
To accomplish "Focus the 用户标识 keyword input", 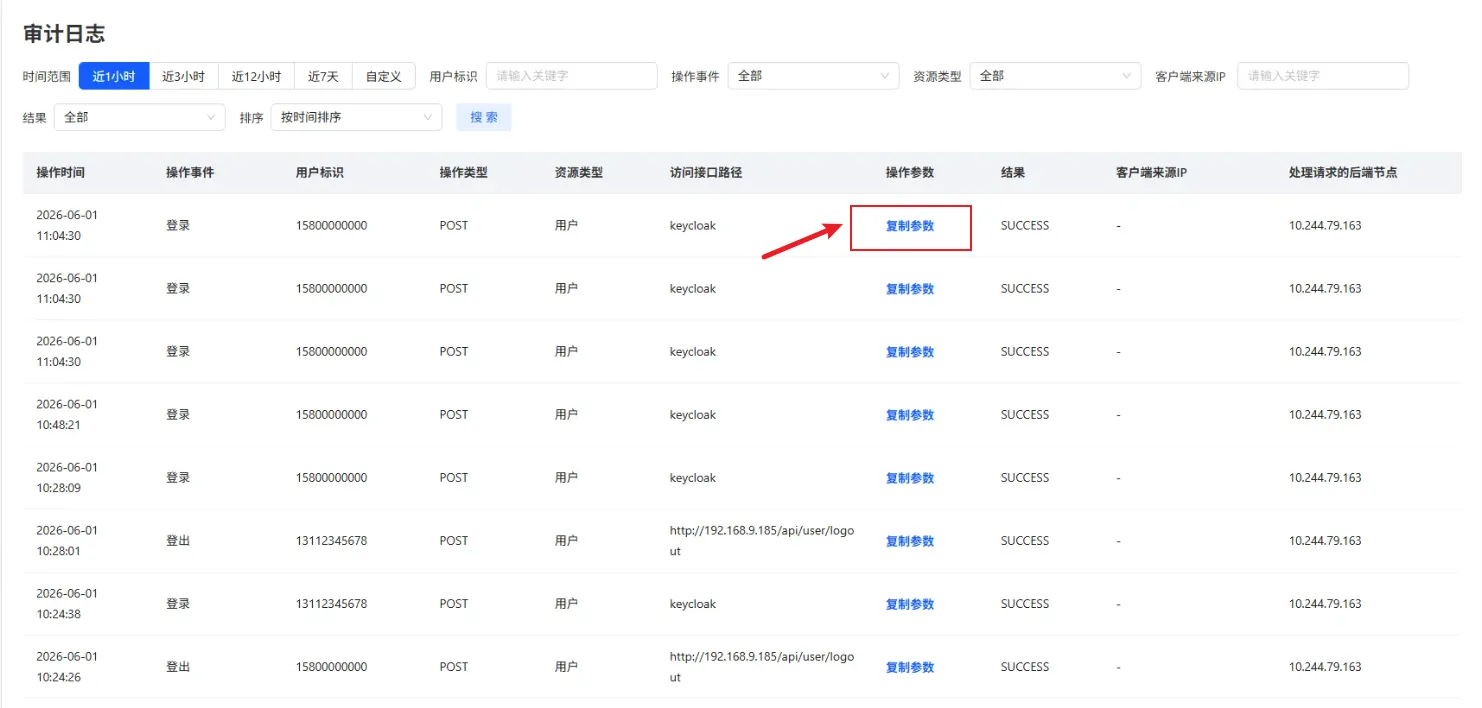I will coord(572,76).
